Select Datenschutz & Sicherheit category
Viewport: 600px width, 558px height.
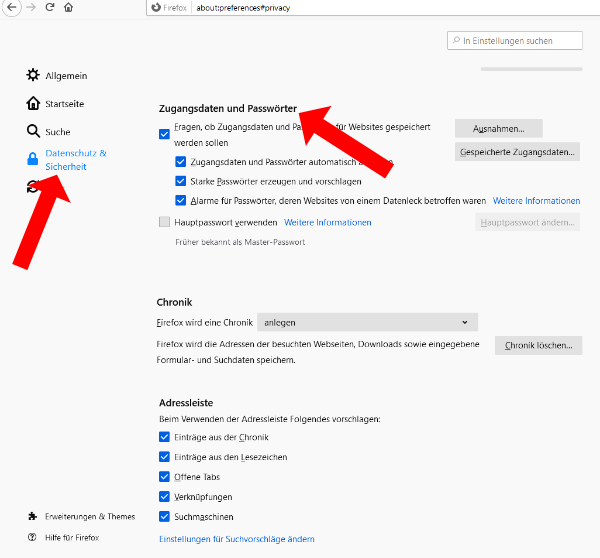75,160
